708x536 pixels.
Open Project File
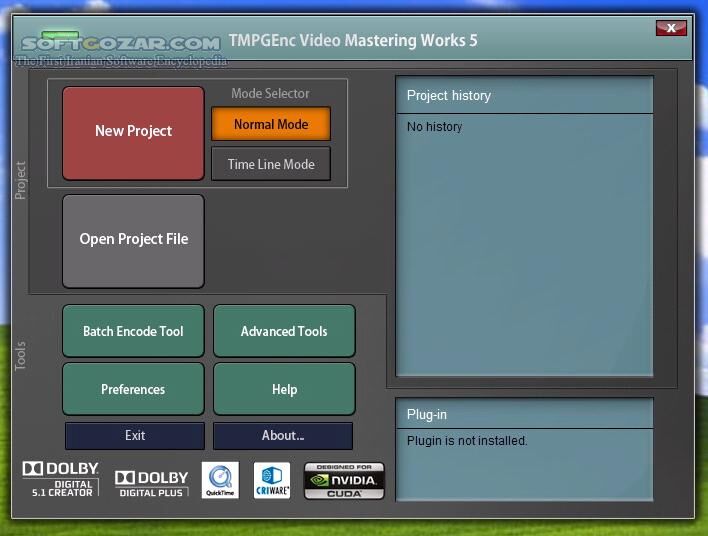click(x=133, y=241)
